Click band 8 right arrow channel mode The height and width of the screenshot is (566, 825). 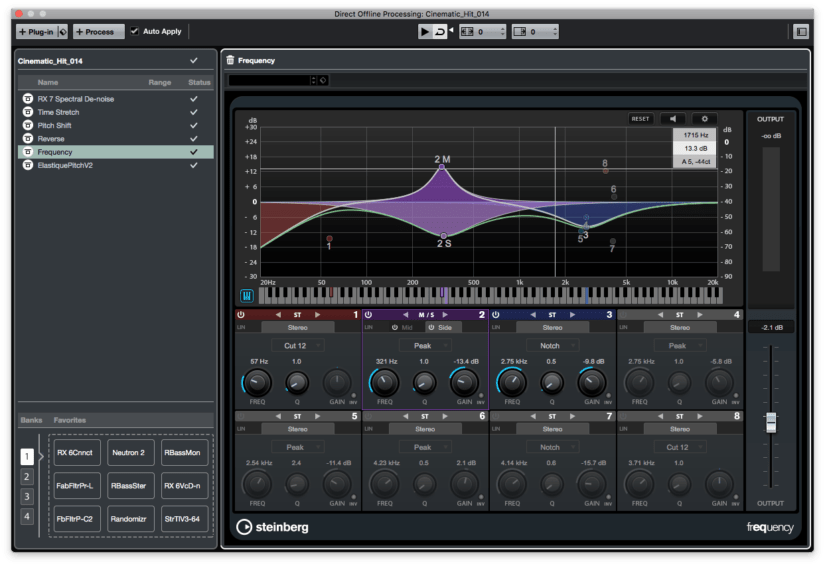pos(700,416)
